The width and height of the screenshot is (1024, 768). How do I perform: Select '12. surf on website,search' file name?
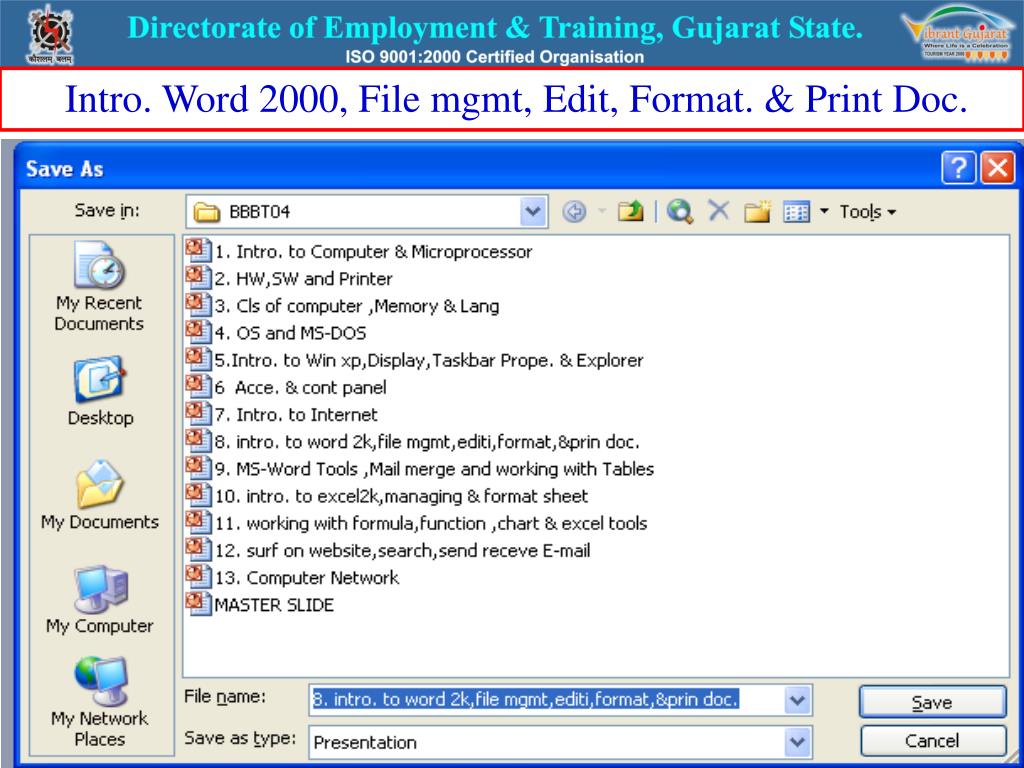[x=402, y=551]
